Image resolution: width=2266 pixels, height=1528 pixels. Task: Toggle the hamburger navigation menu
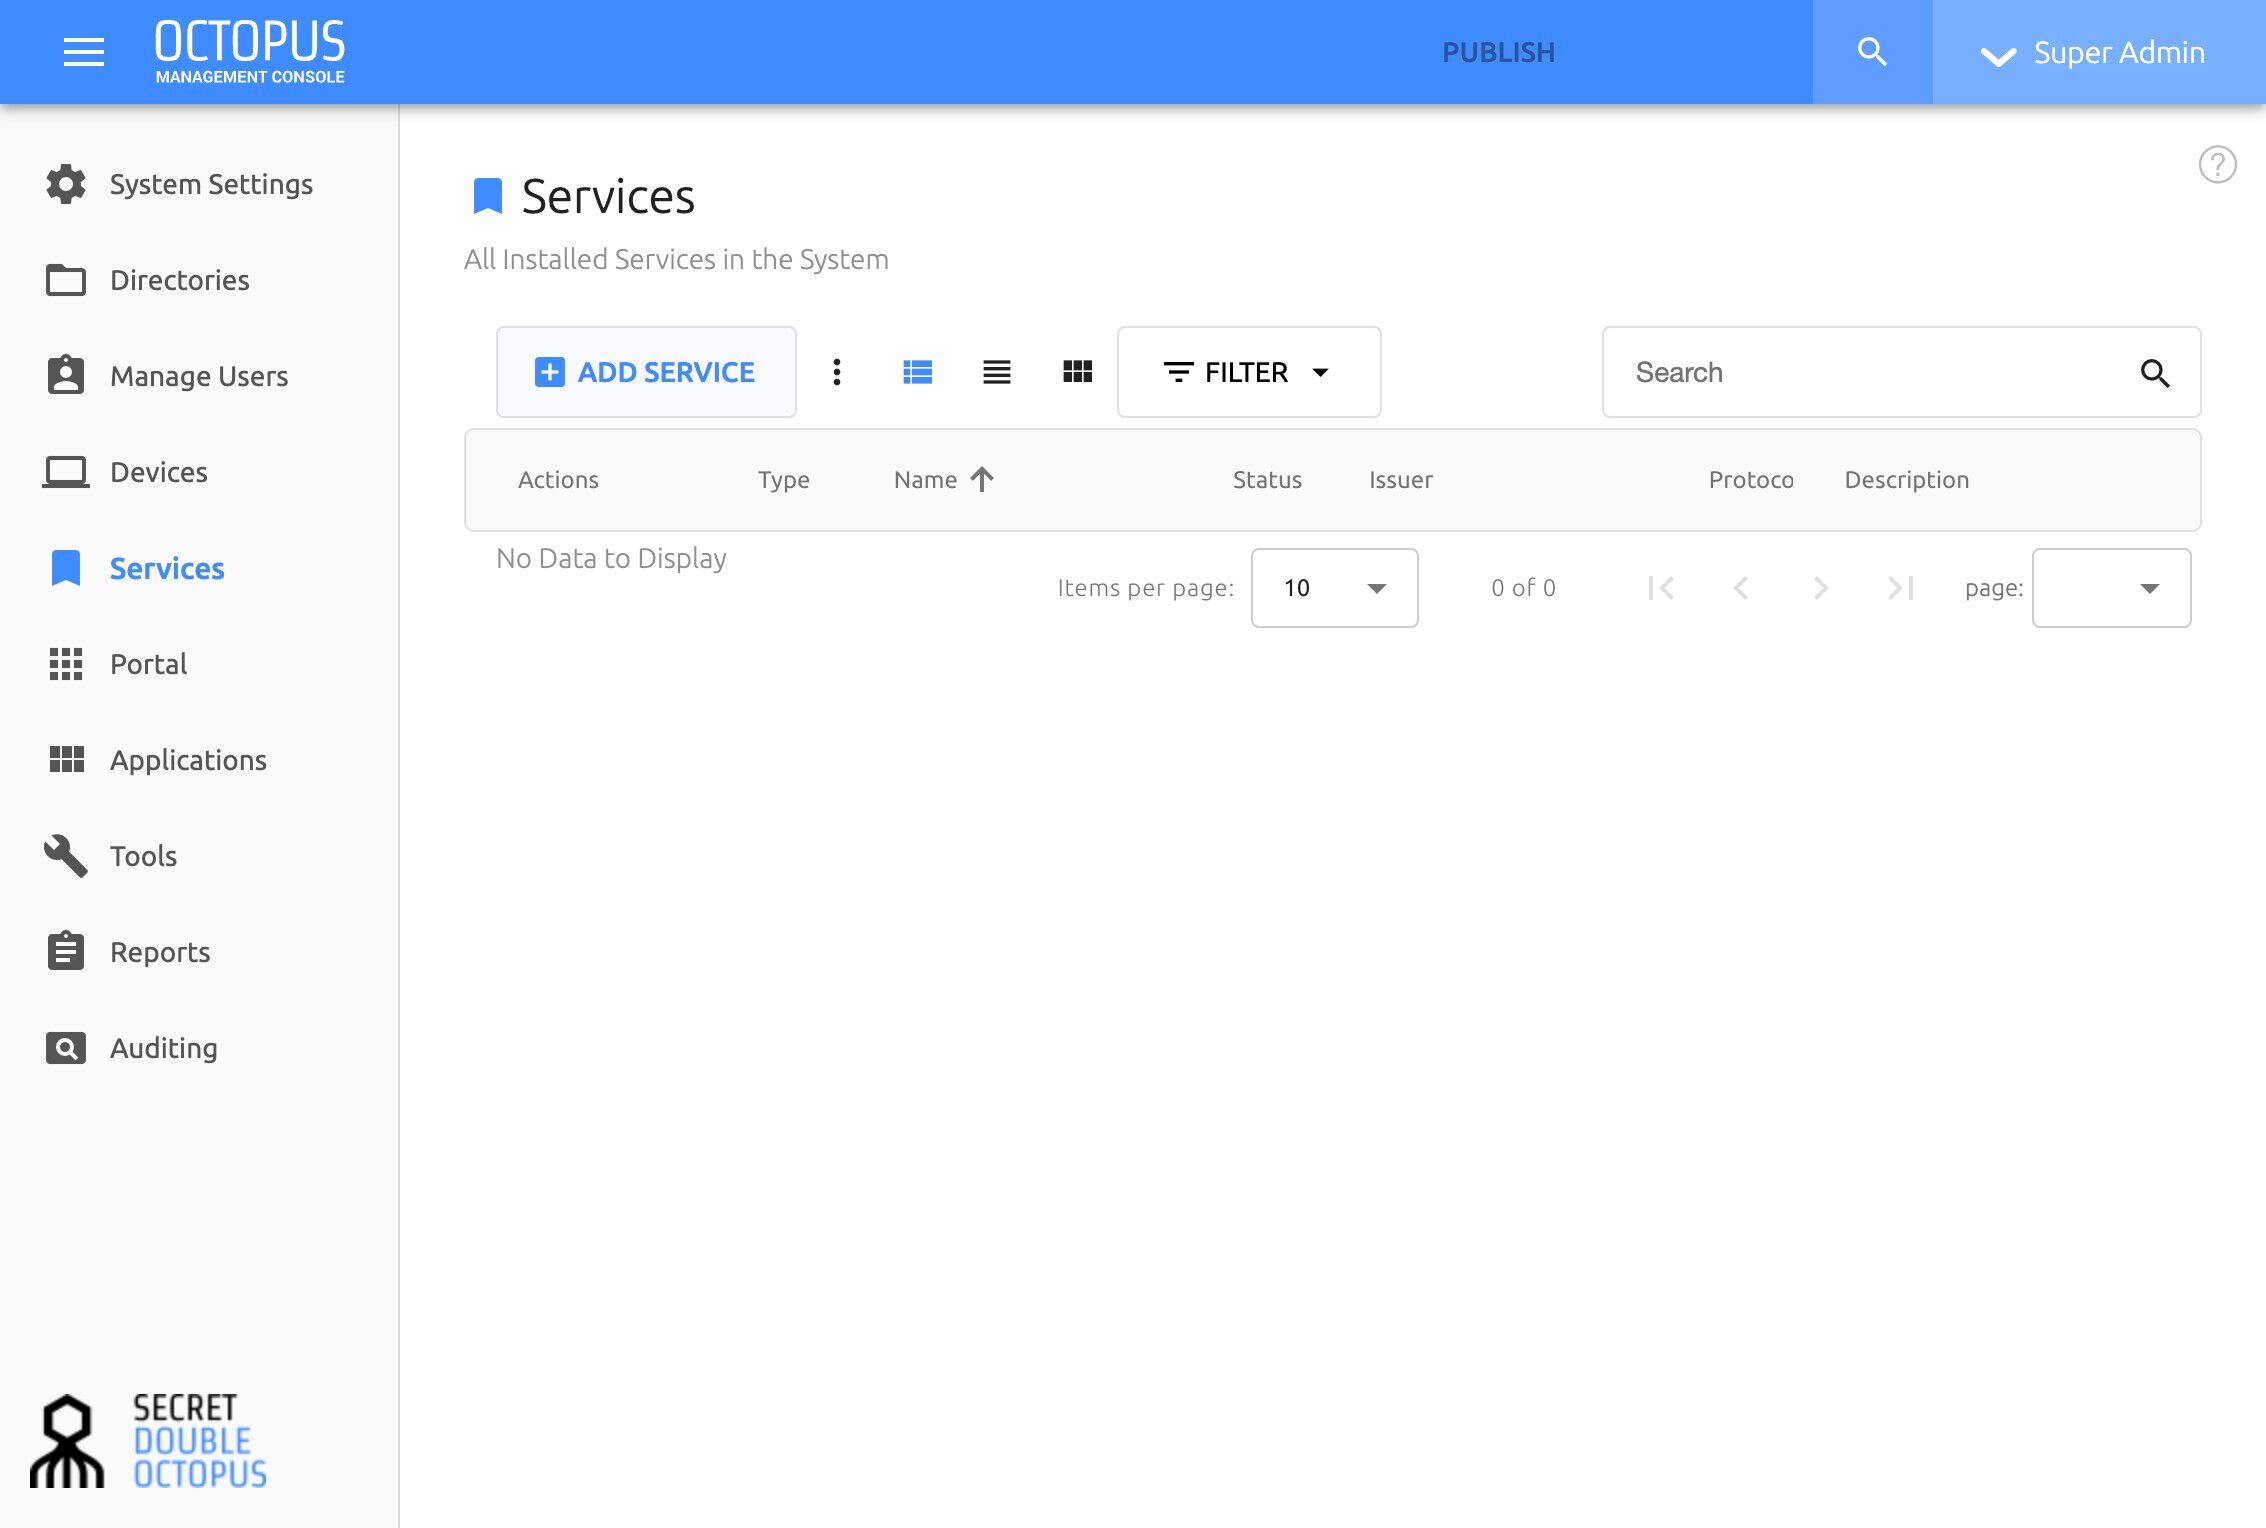[x=84, y=52]
